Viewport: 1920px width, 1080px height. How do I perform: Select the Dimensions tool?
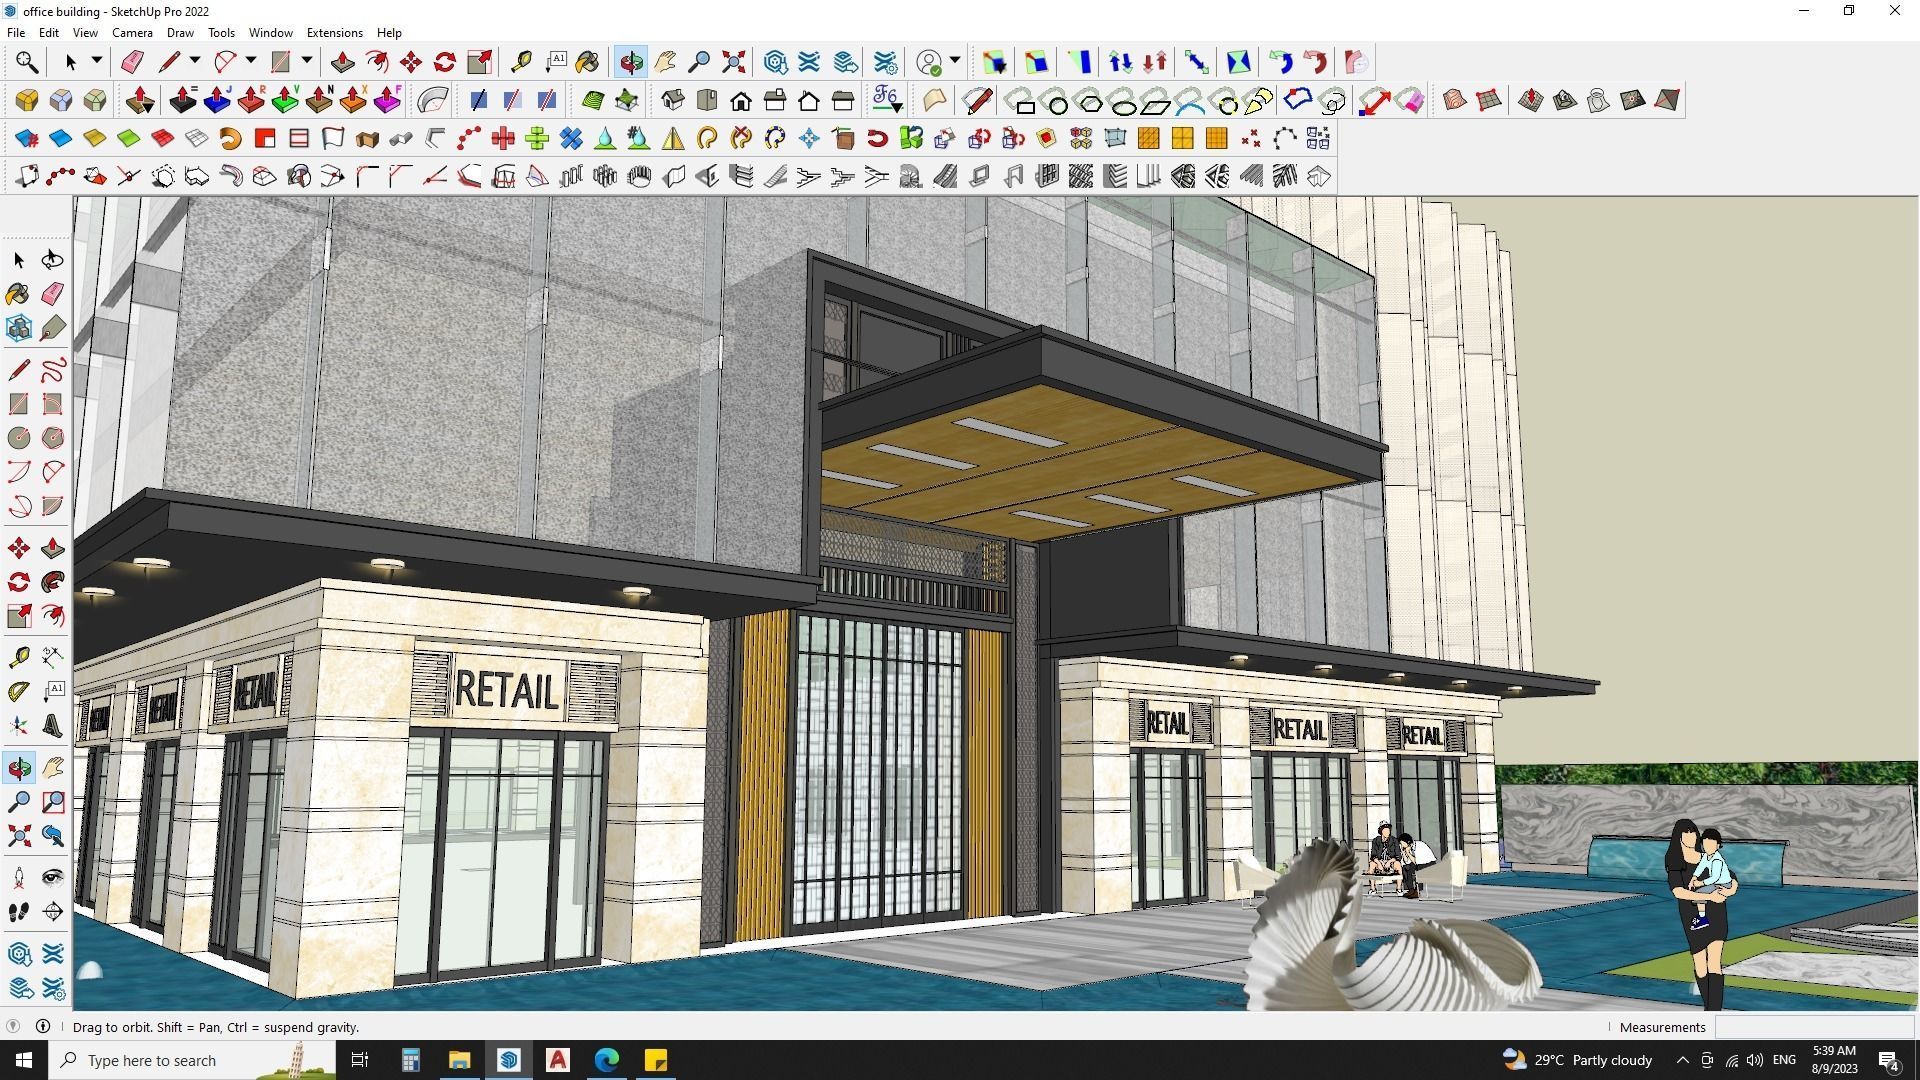[x=52, y=657]
